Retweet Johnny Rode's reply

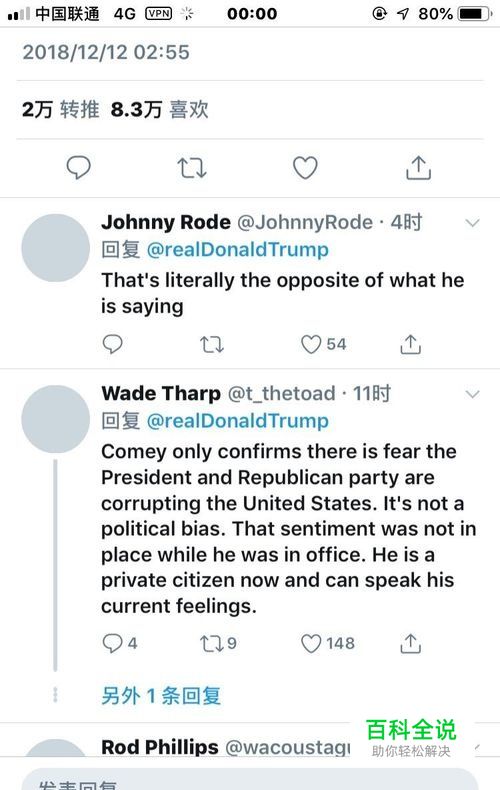point(212,345)
